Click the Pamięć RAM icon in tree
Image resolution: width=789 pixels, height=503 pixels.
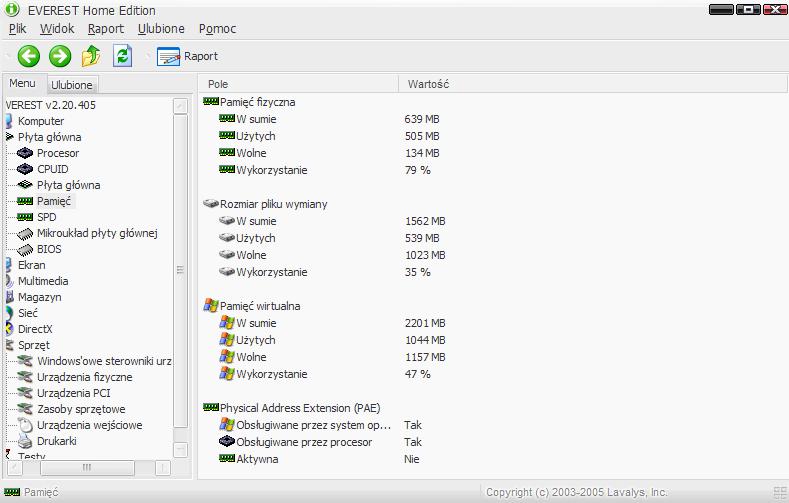(x=25, y=201)
